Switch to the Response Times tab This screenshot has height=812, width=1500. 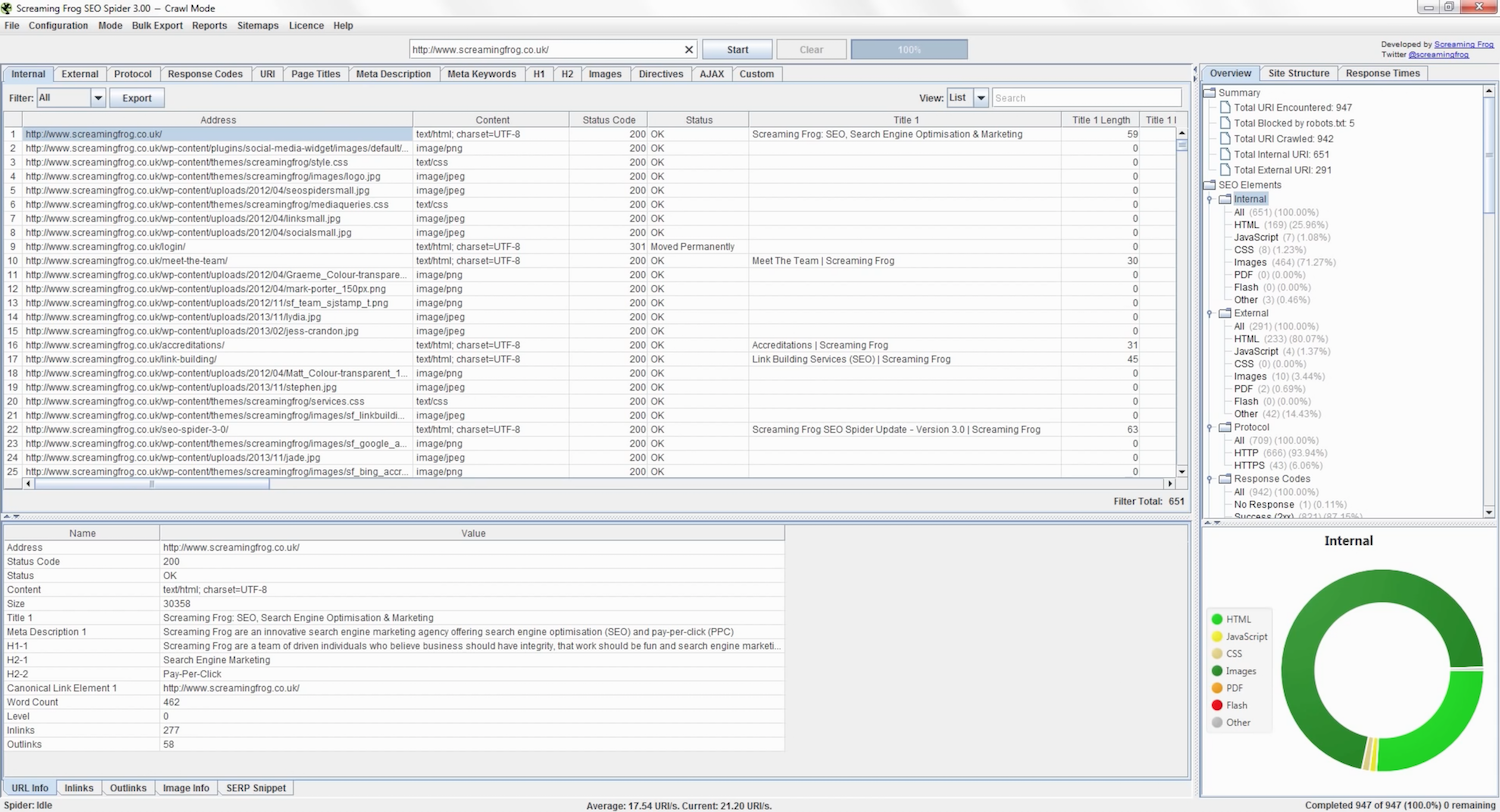1382,73
